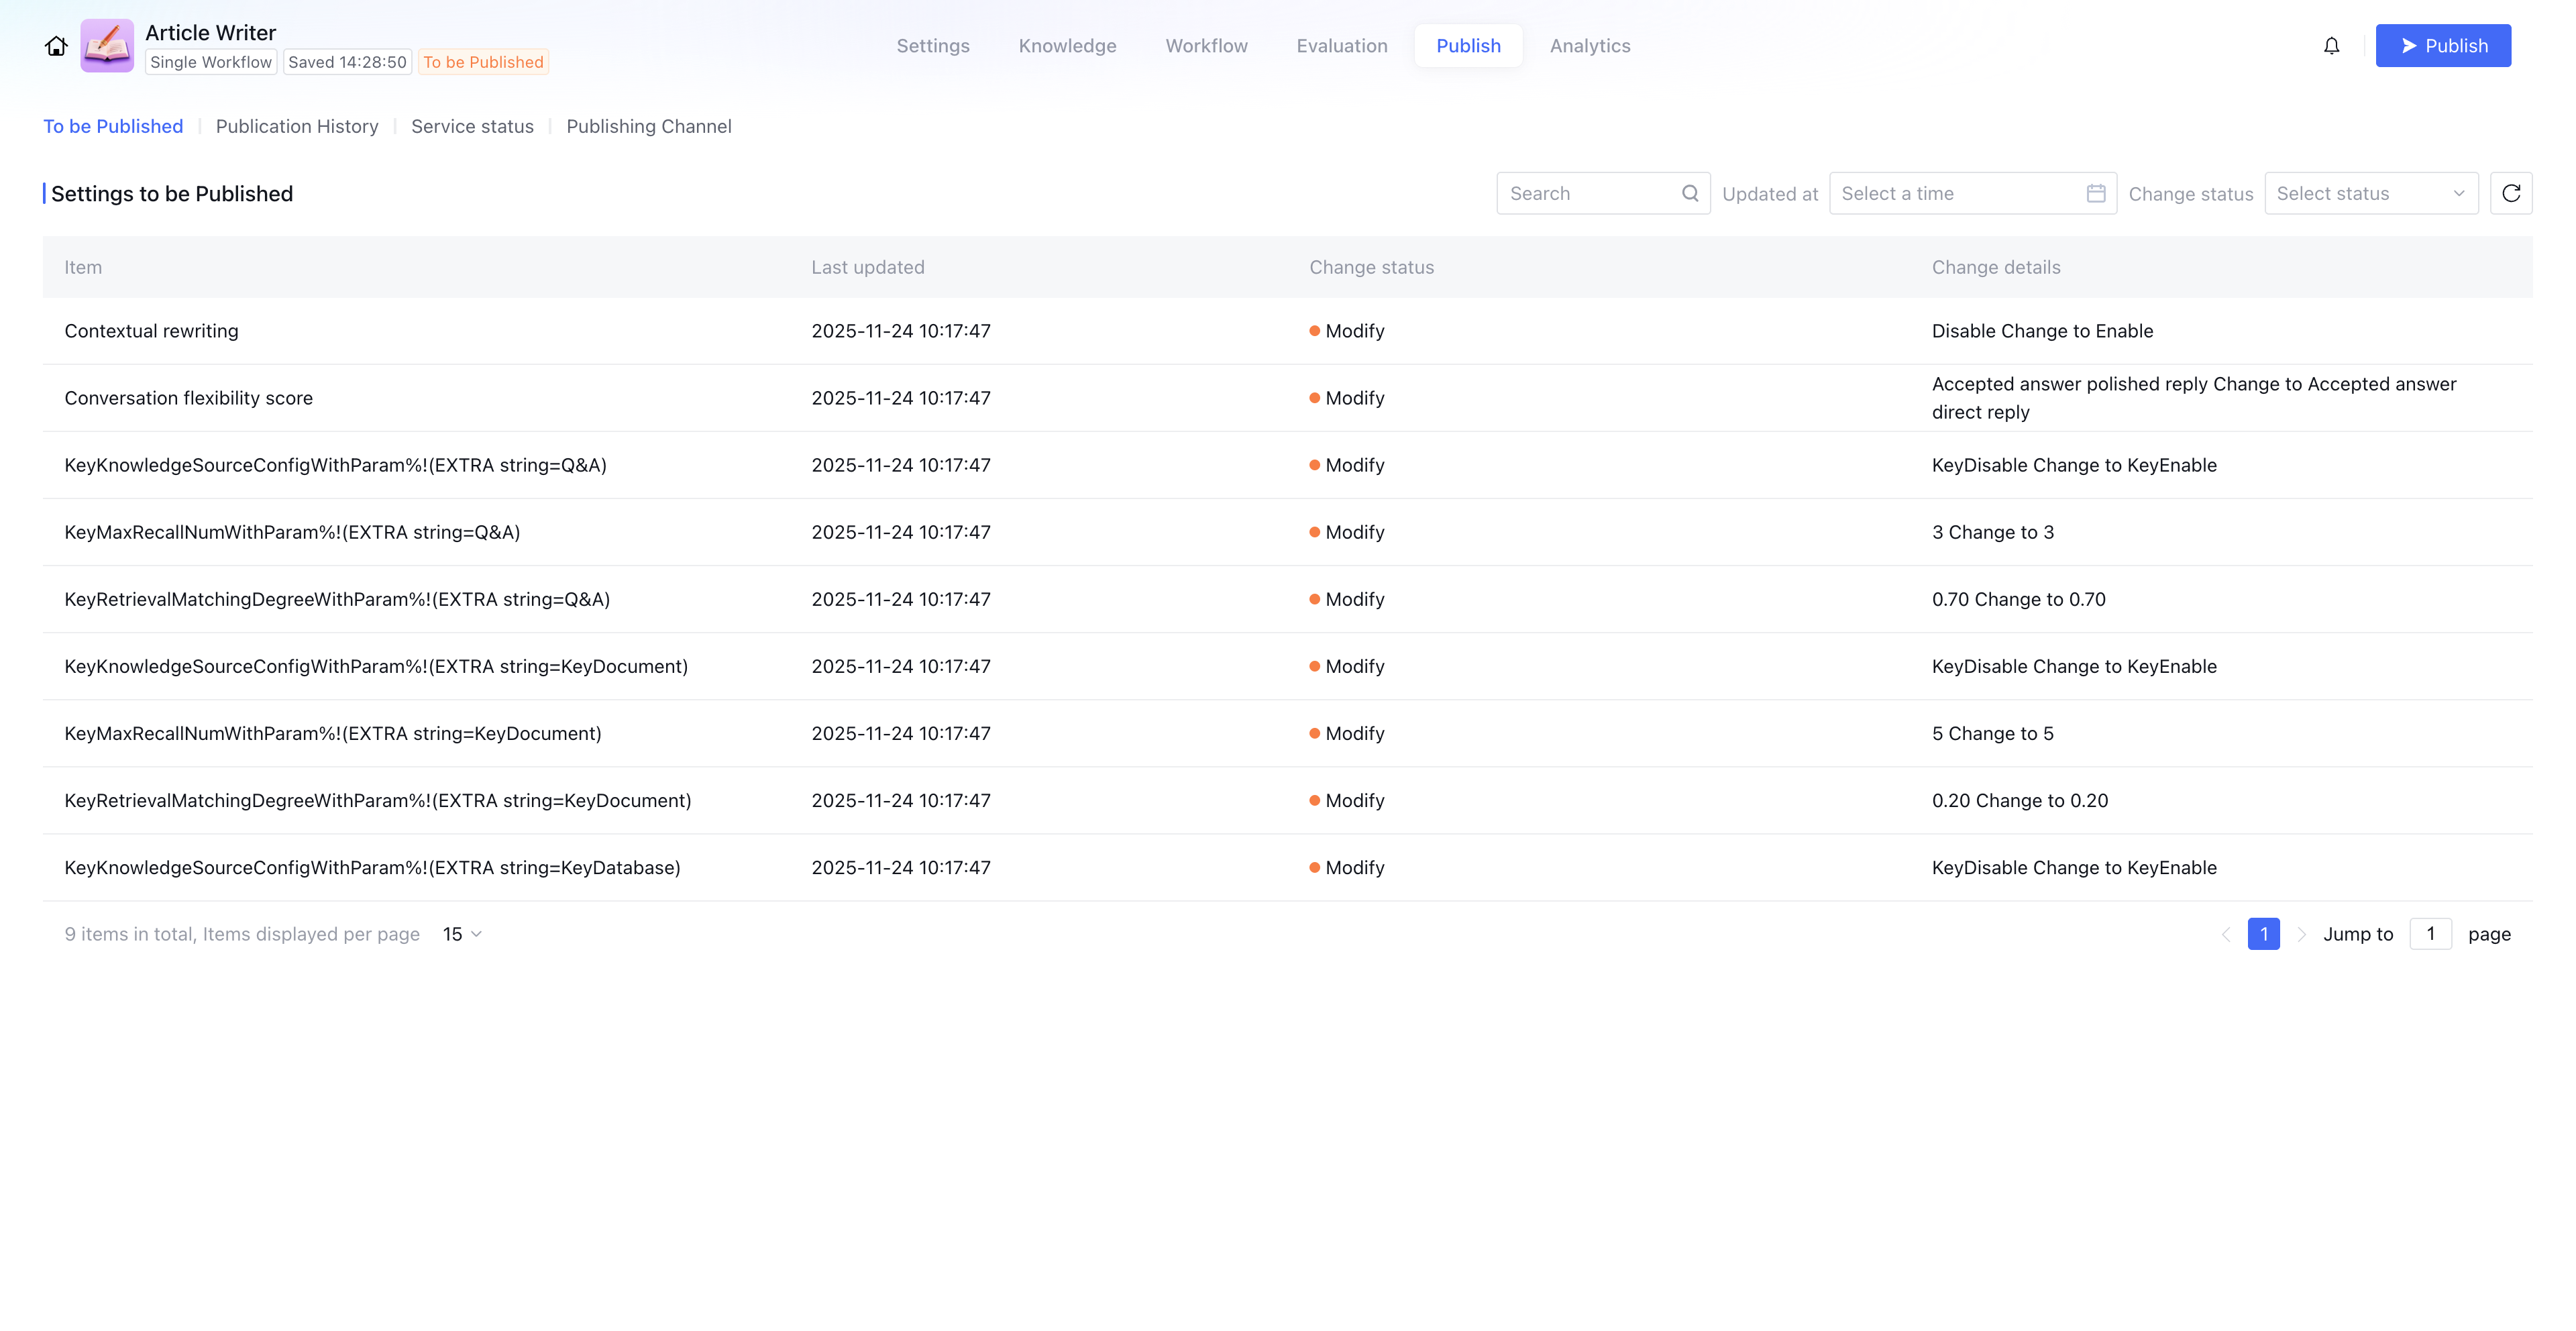
Task: Go to next page arrow
Action: [2302, 934]
